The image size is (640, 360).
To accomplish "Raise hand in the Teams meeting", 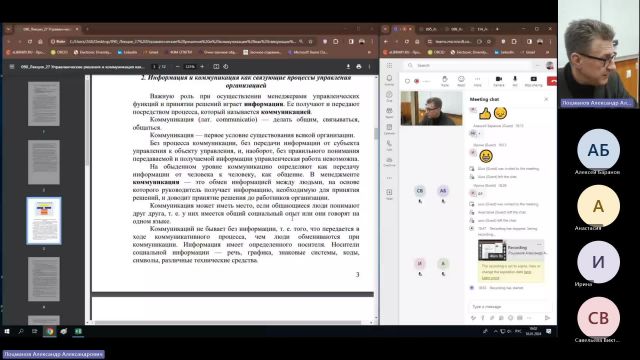I will point(445,80).
